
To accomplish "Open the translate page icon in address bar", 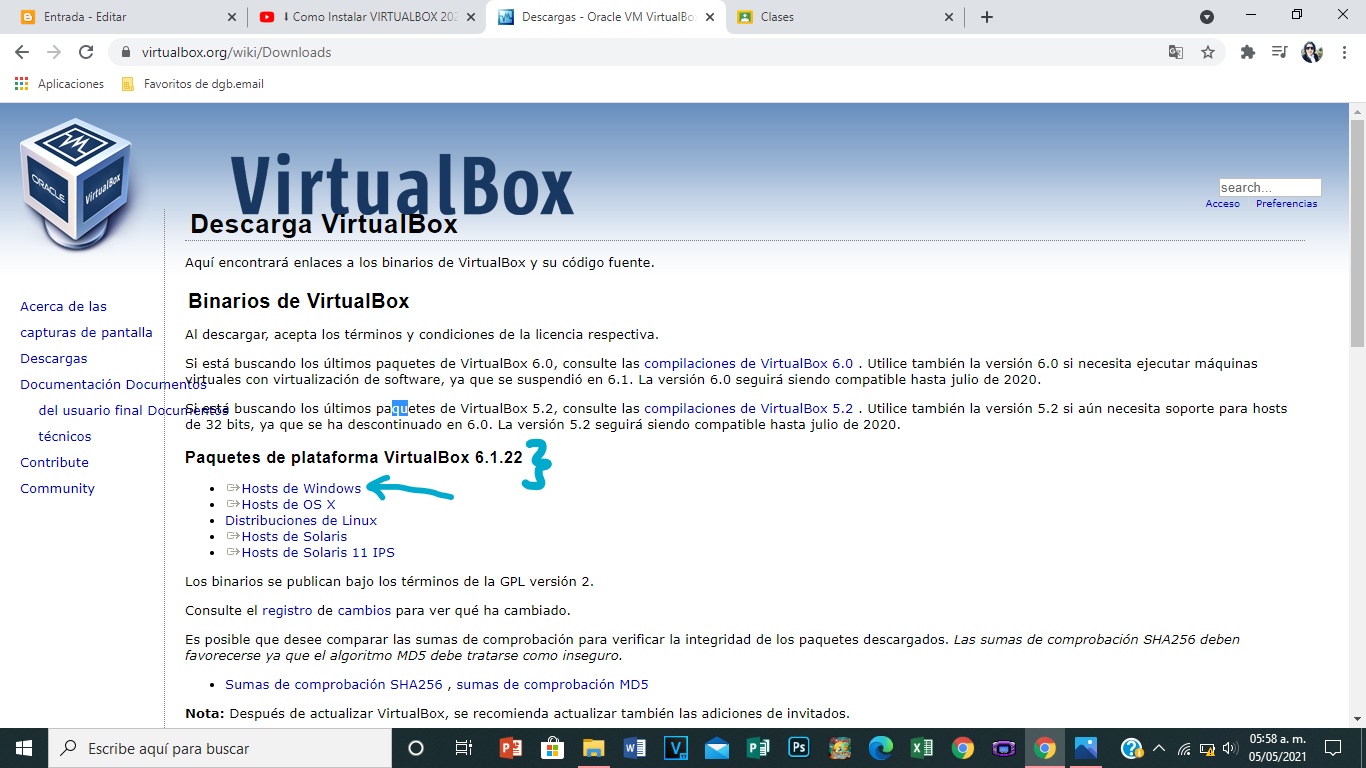I will (1176, 51).
